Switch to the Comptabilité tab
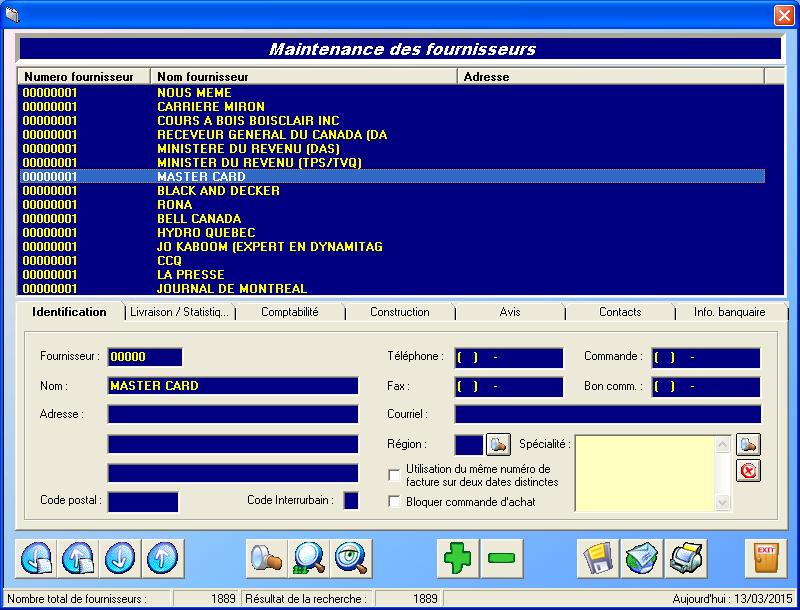Image resolution: width=800 pixels, height=610 pixels. pyautogui.click(x=290, y=312)
